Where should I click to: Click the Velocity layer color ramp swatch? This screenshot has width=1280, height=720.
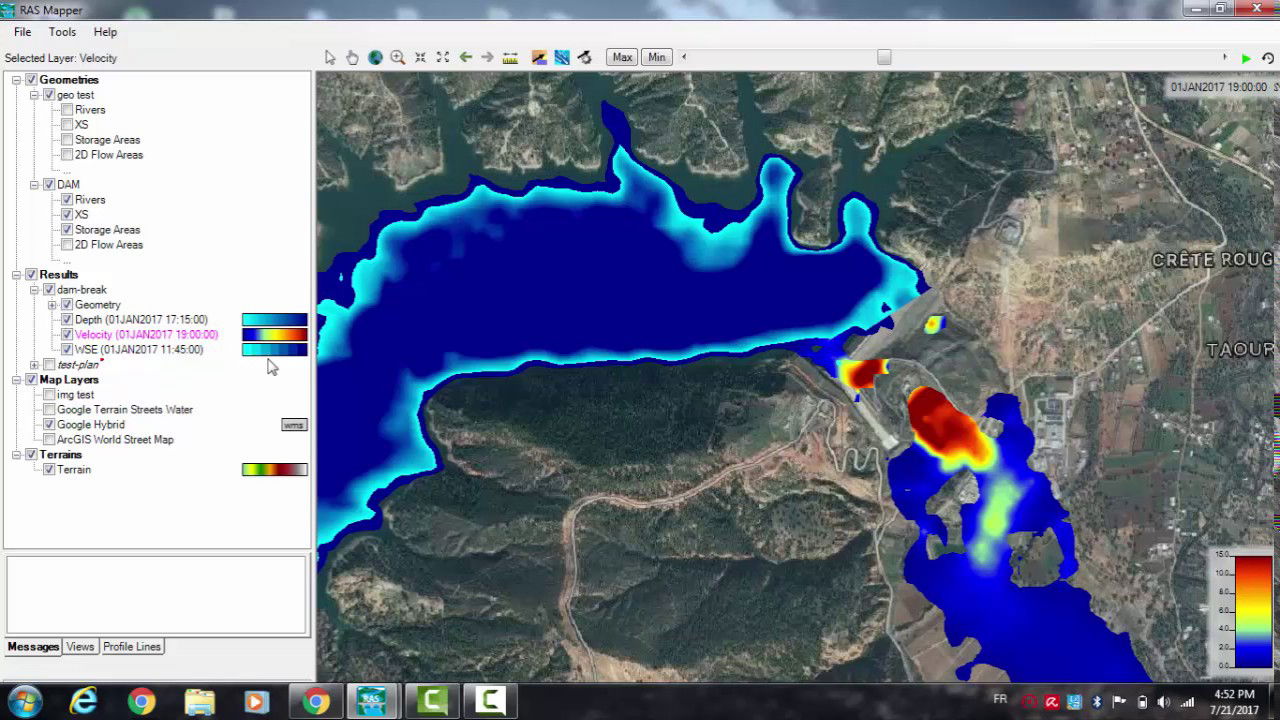pyautogui.click(x=275, y=335)
